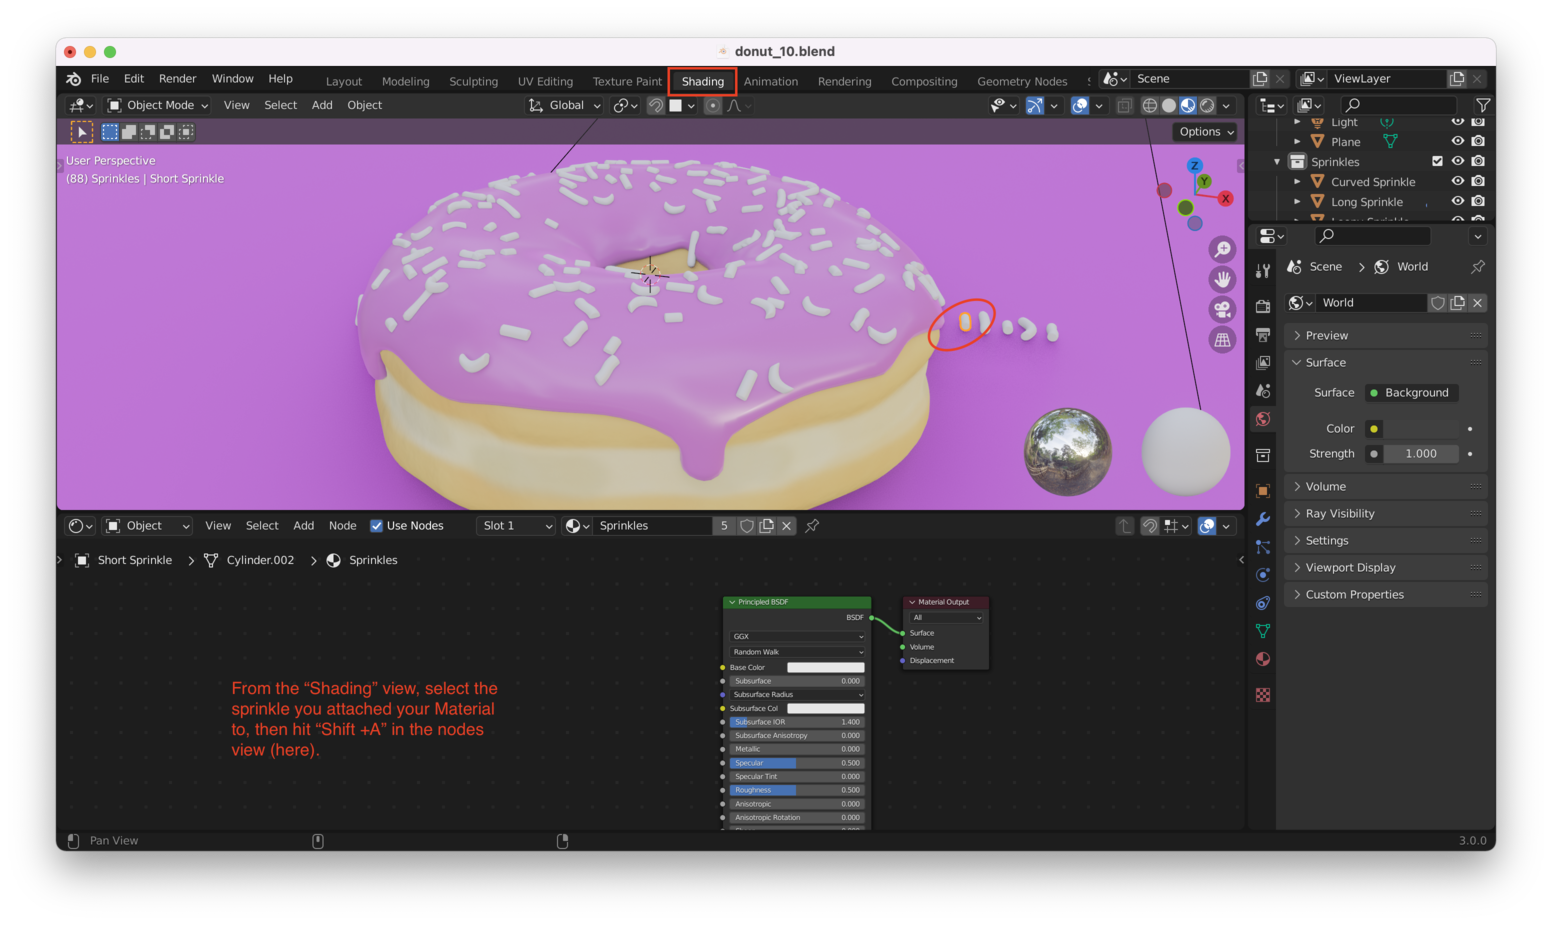1552x925 pixels.
Task: Toggle visibility of the Plane object
Action: pos(1458,141)
